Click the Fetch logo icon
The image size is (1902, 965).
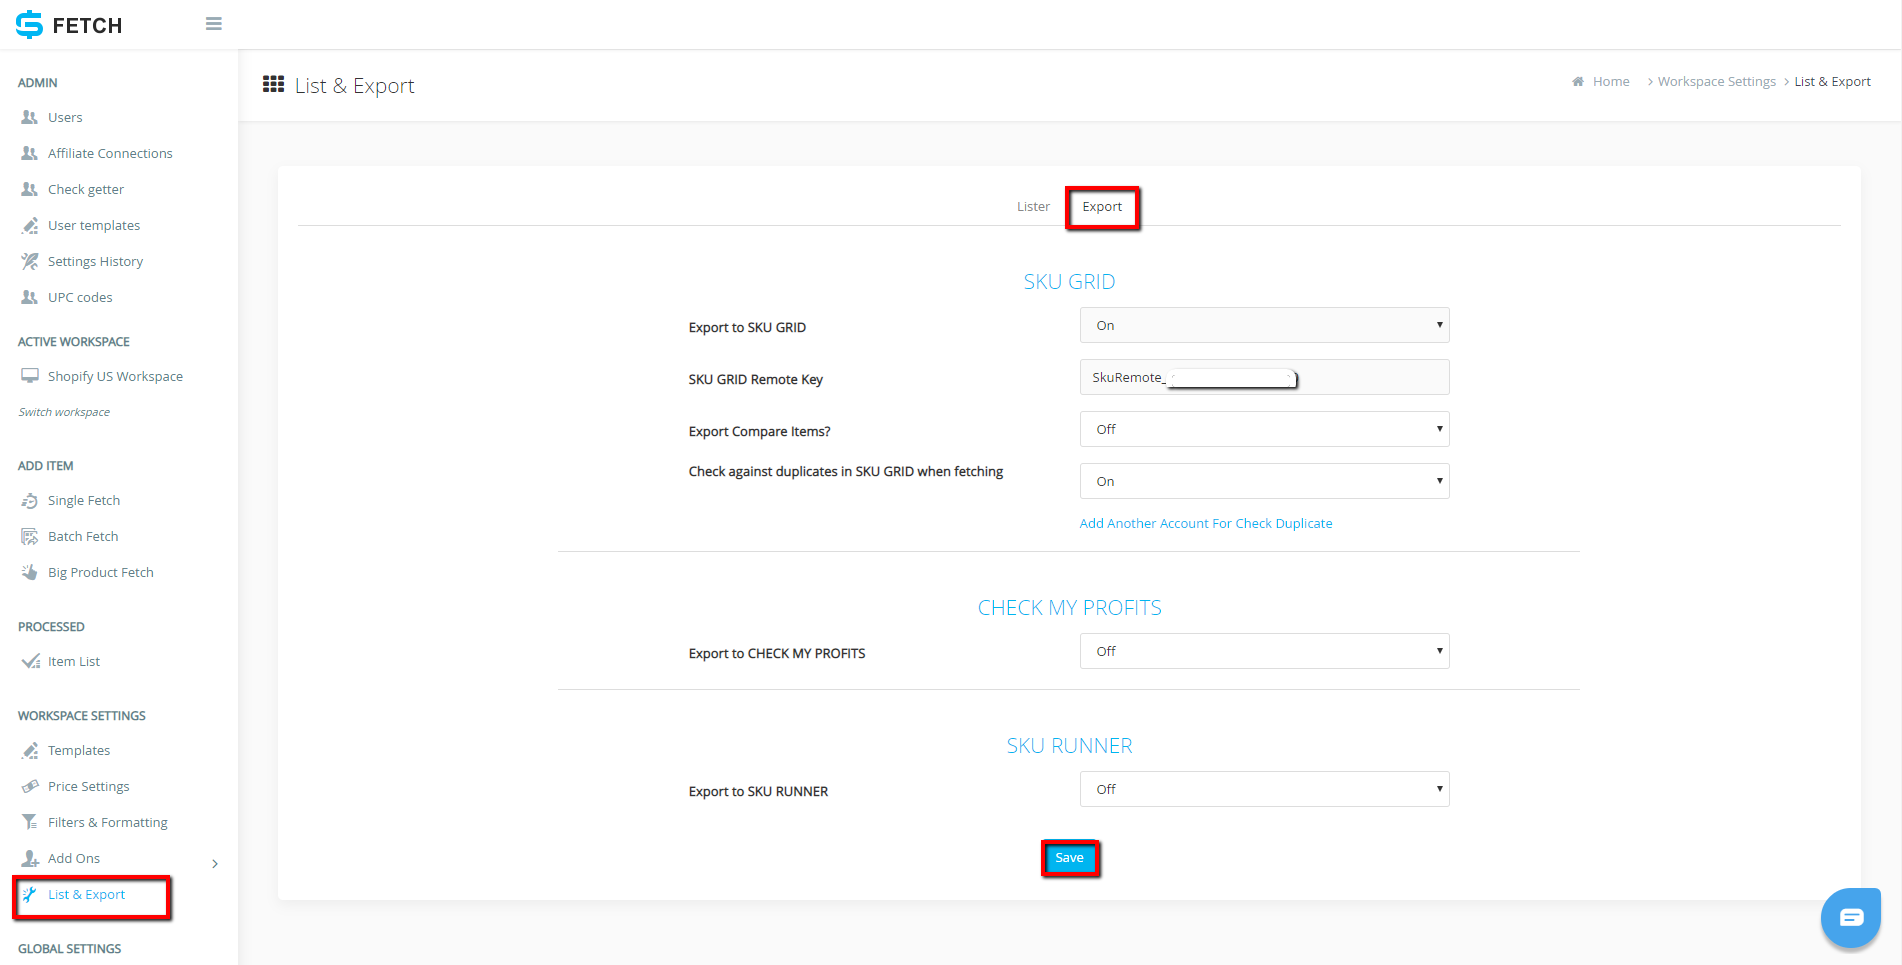(29, 25)
